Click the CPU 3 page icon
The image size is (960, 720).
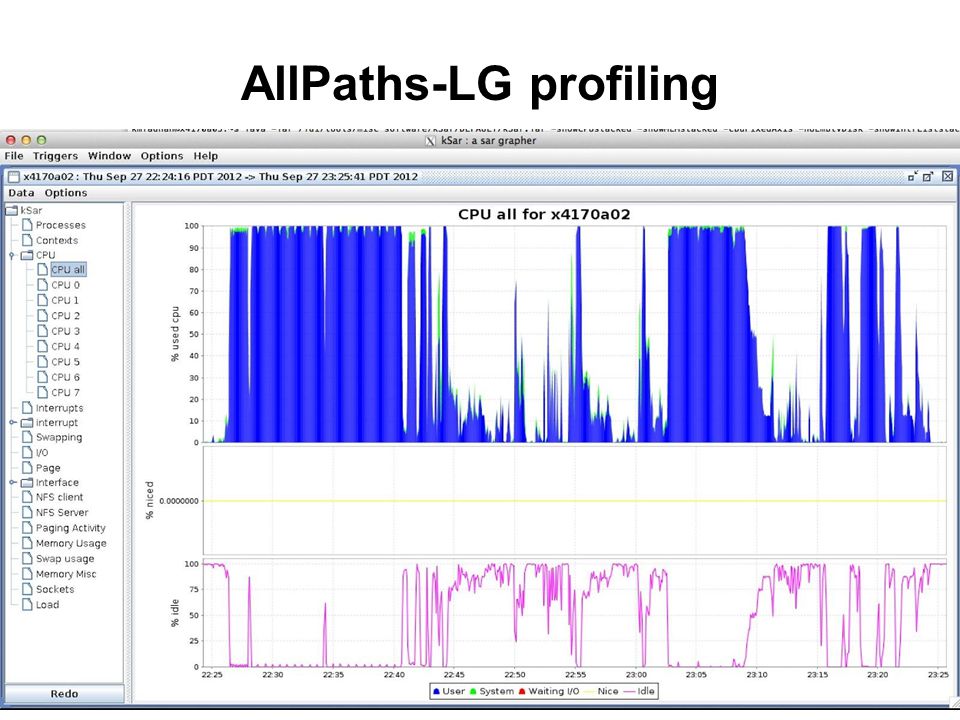(42, 331)
